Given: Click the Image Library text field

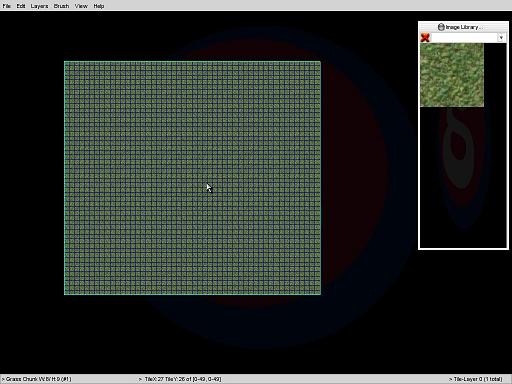Looking at the screenshot, I should (464, 38).
